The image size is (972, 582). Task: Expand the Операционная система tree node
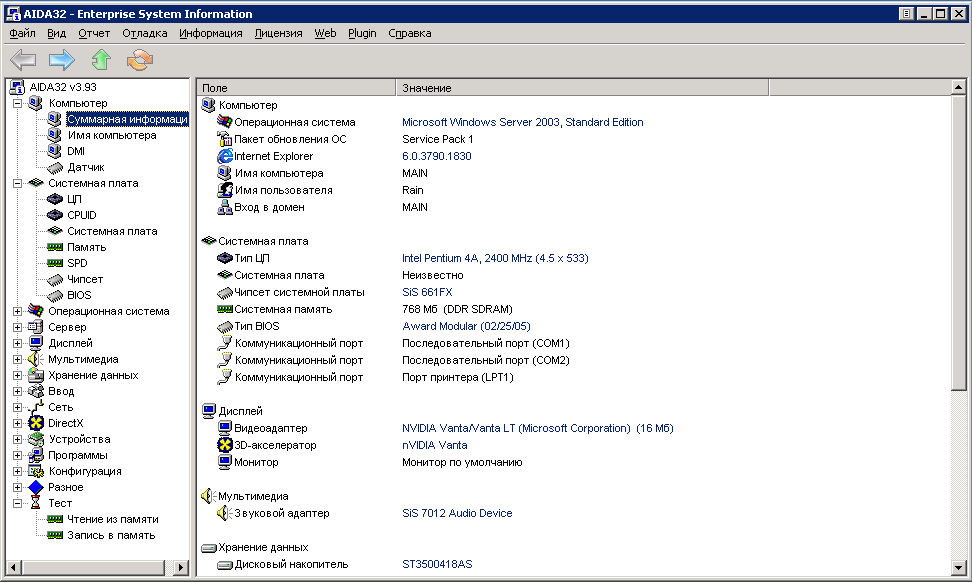(x=17, y=311)
